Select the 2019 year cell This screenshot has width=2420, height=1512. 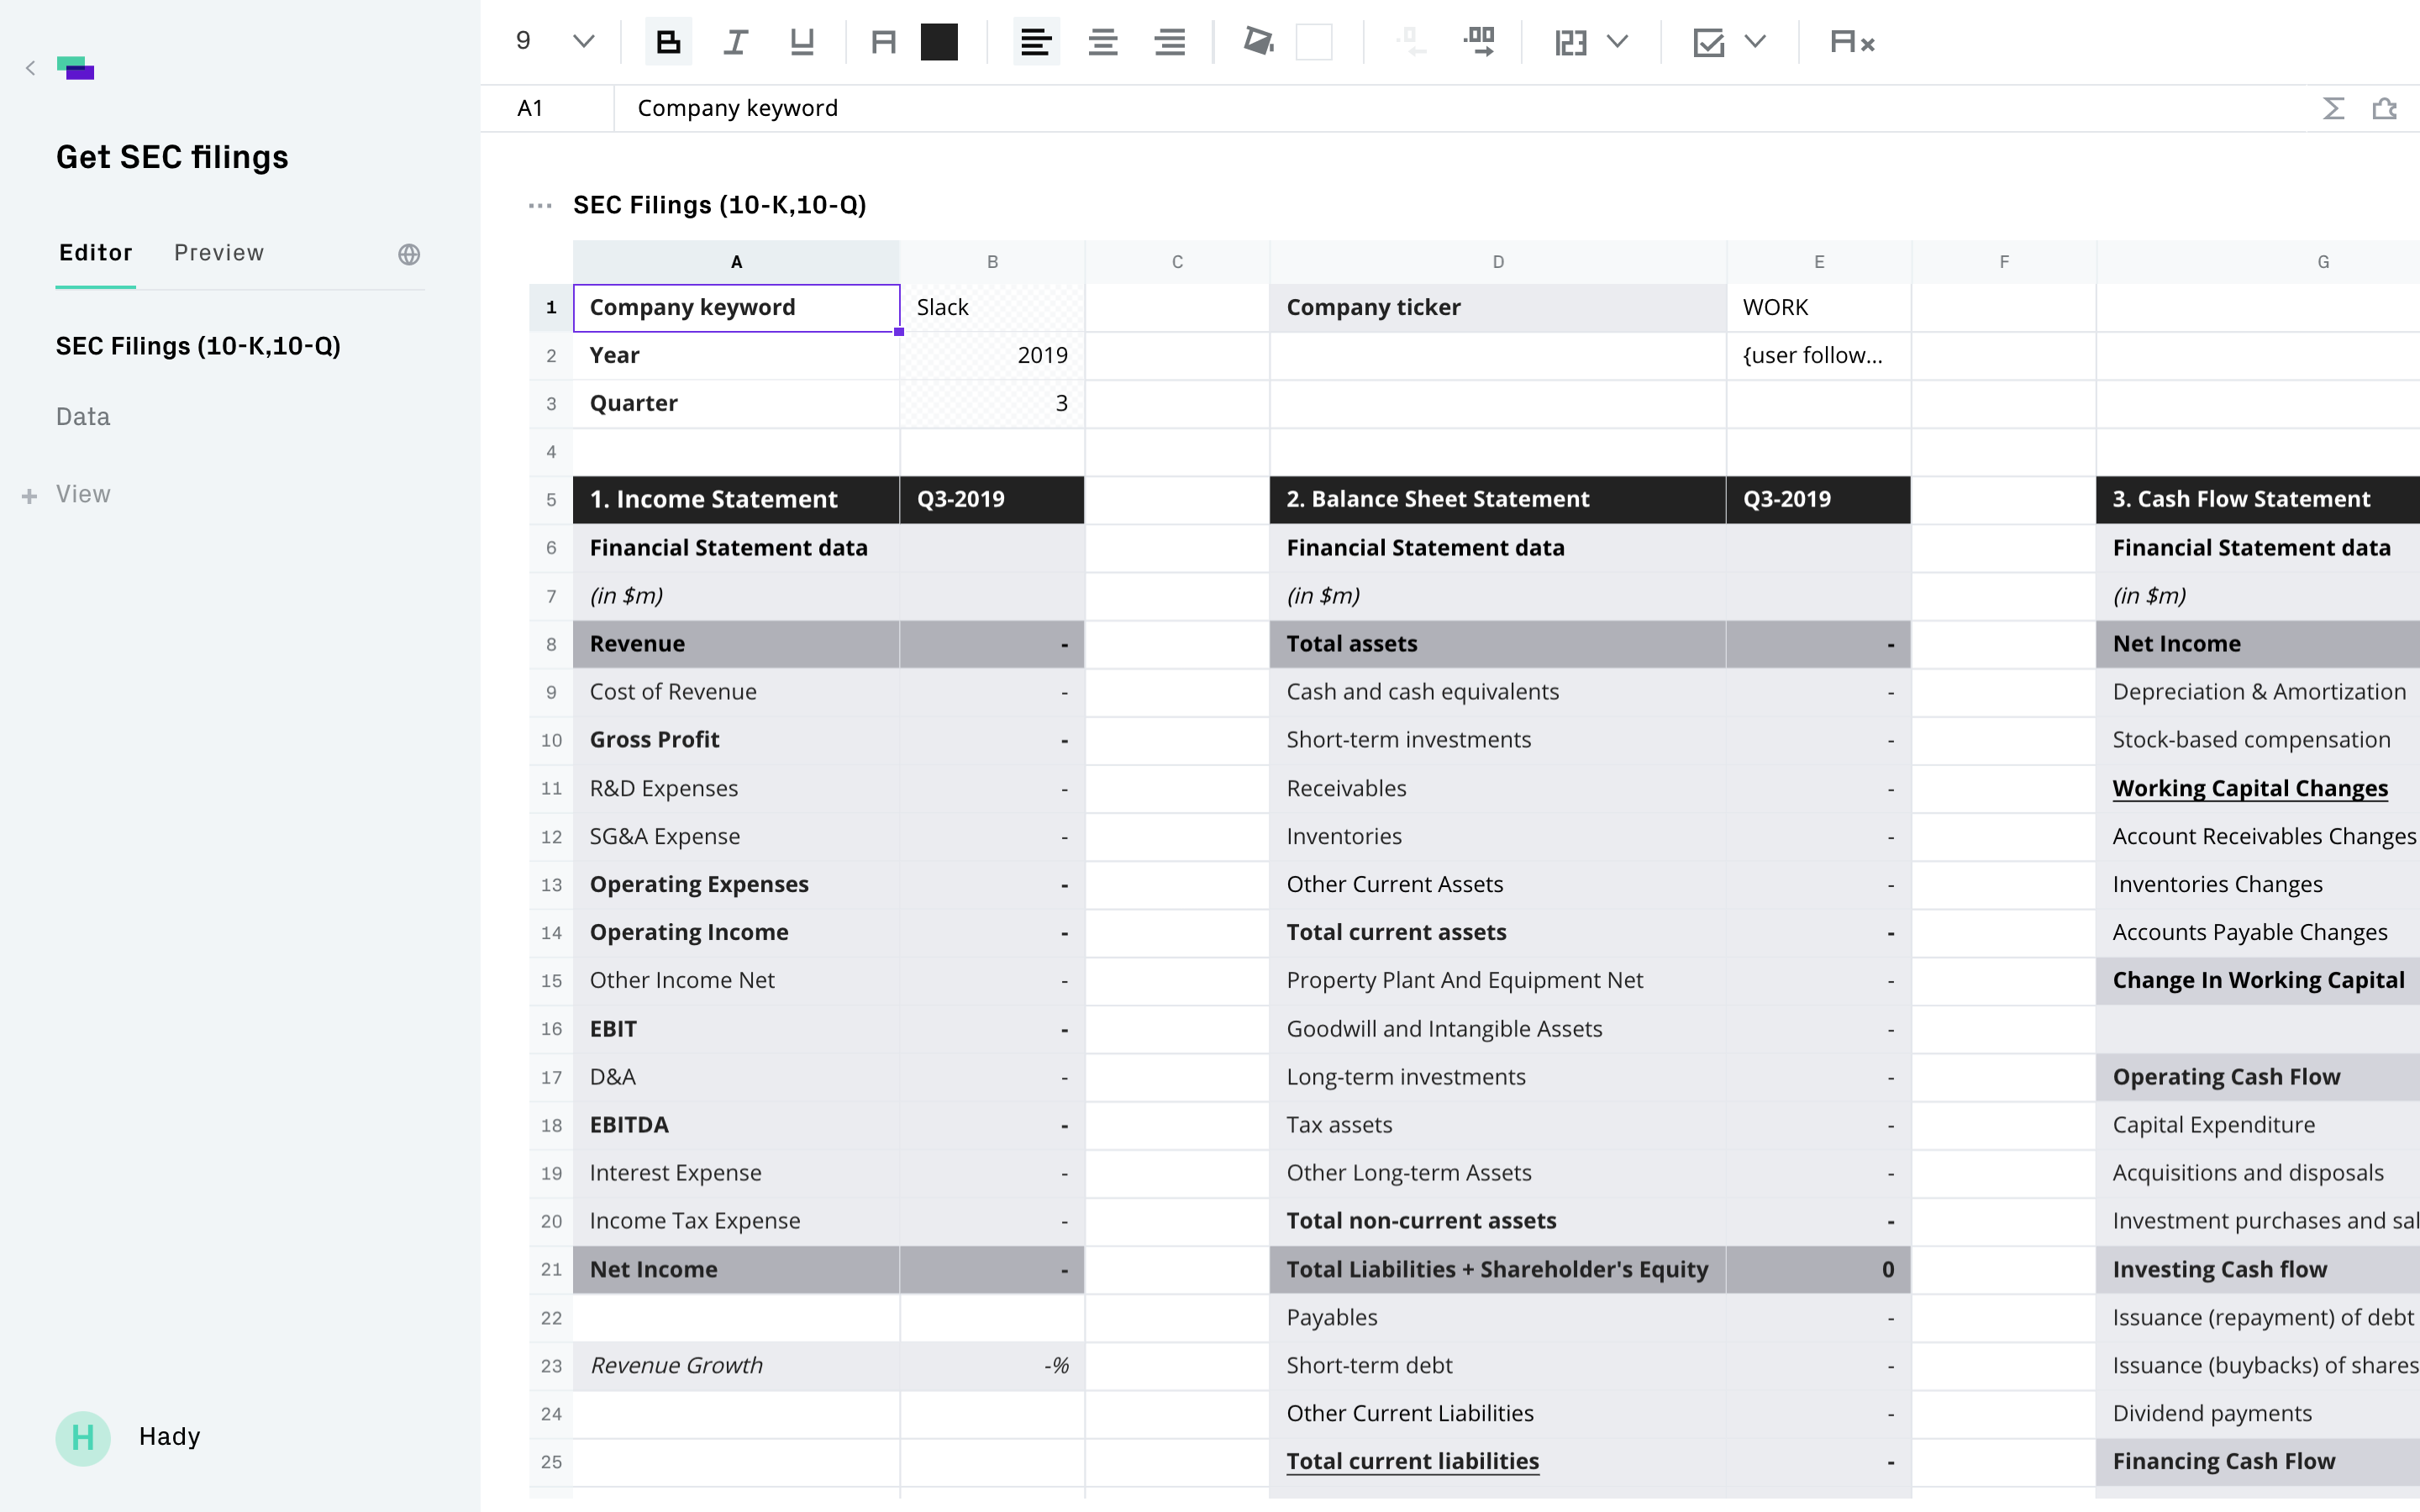tap(992, 355)
